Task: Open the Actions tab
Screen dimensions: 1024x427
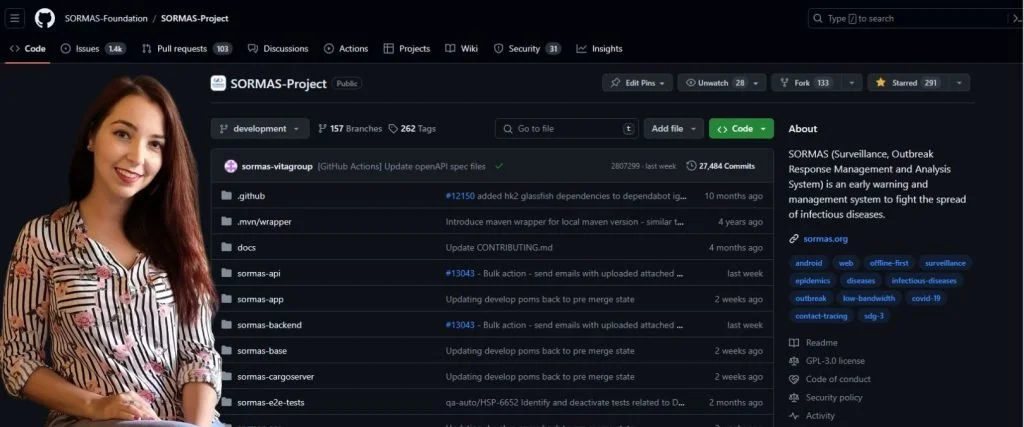Action: pos(346,49)
